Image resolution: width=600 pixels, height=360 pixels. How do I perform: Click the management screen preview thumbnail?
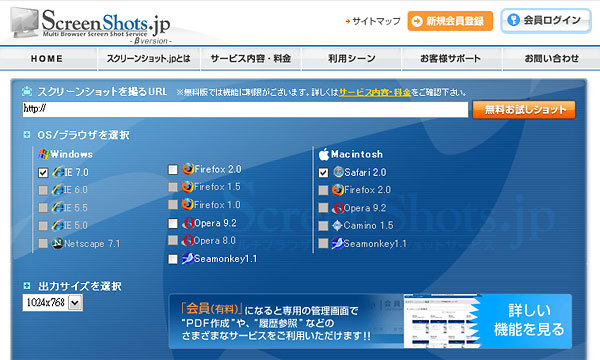(x=442, y=321)
